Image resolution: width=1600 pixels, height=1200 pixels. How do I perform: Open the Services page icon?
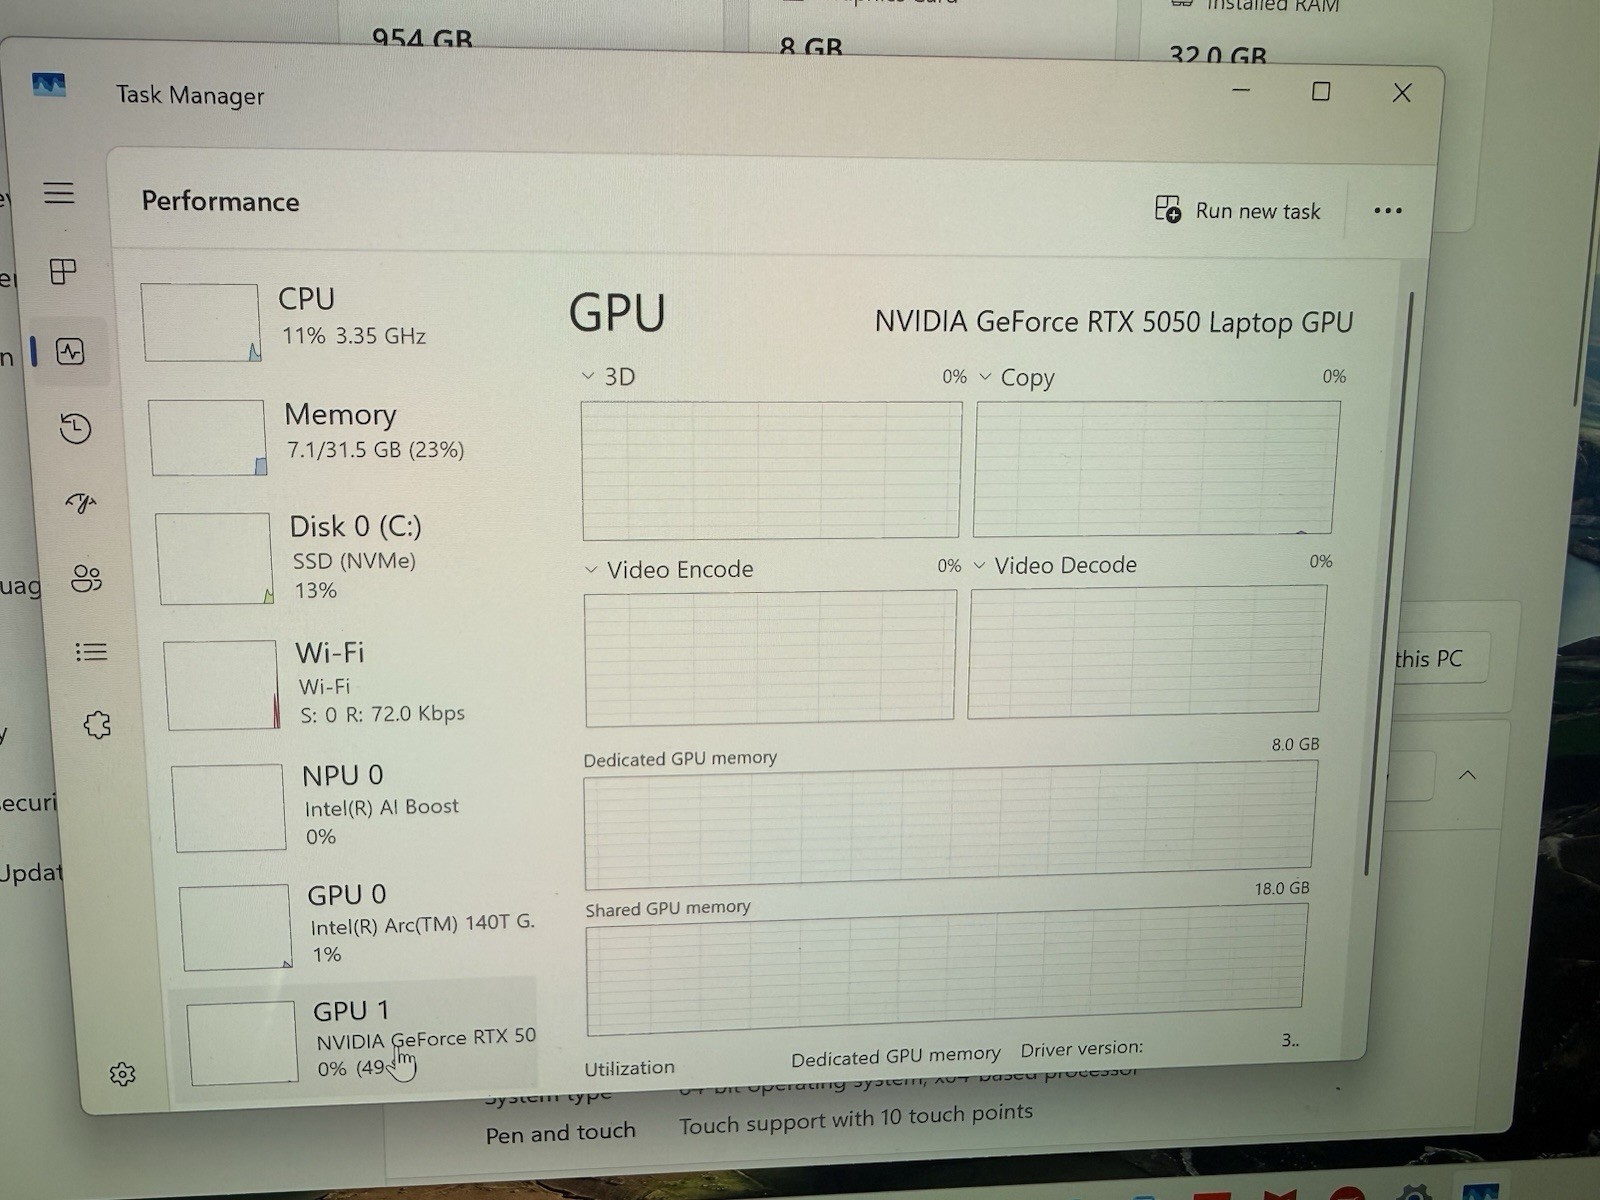pyautogui.click(x=97, y=724)
